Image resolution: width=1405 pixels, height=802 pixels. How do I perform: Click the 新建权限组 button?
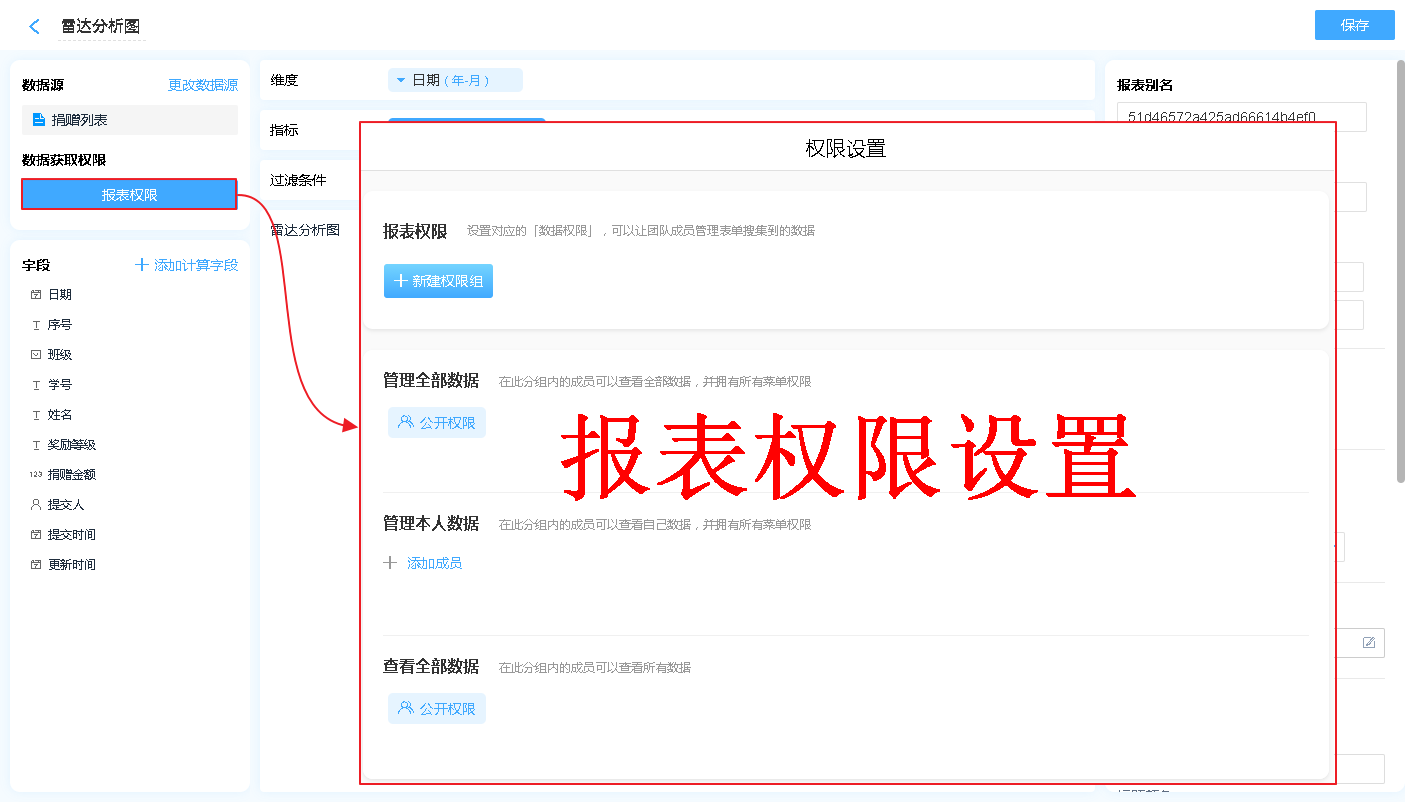[x=438, y=282]
